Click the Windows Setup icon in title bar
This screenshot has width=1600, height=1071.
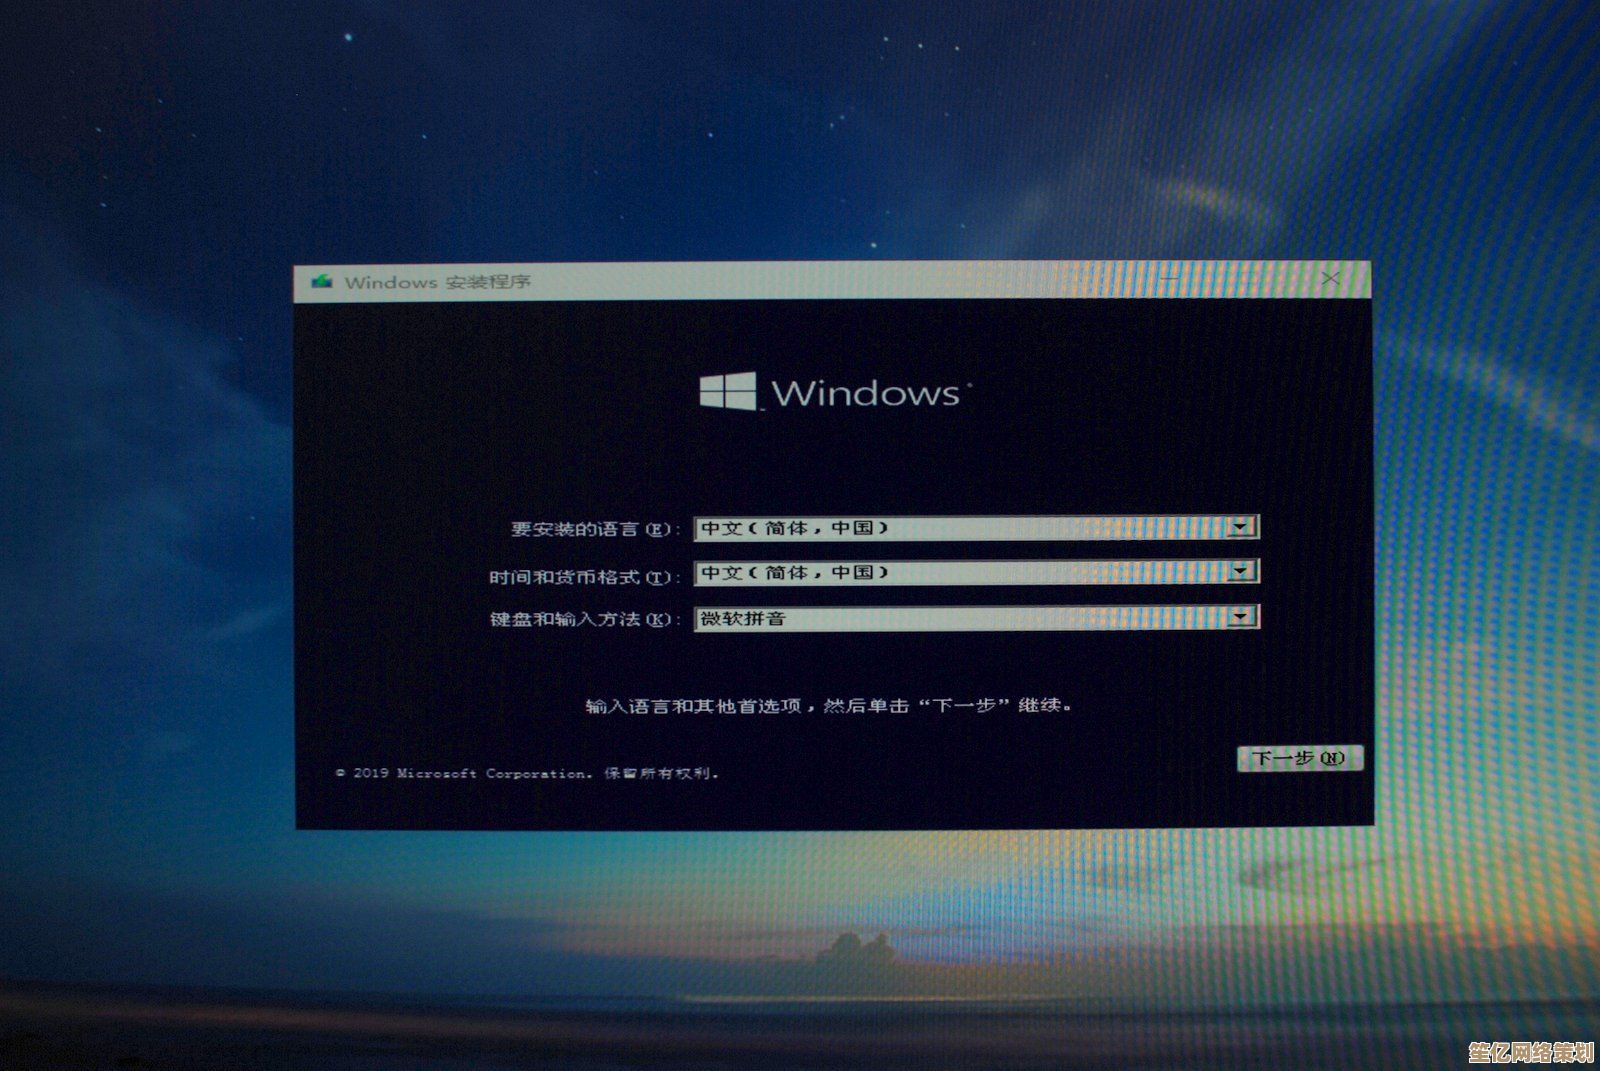pos(322,282)
